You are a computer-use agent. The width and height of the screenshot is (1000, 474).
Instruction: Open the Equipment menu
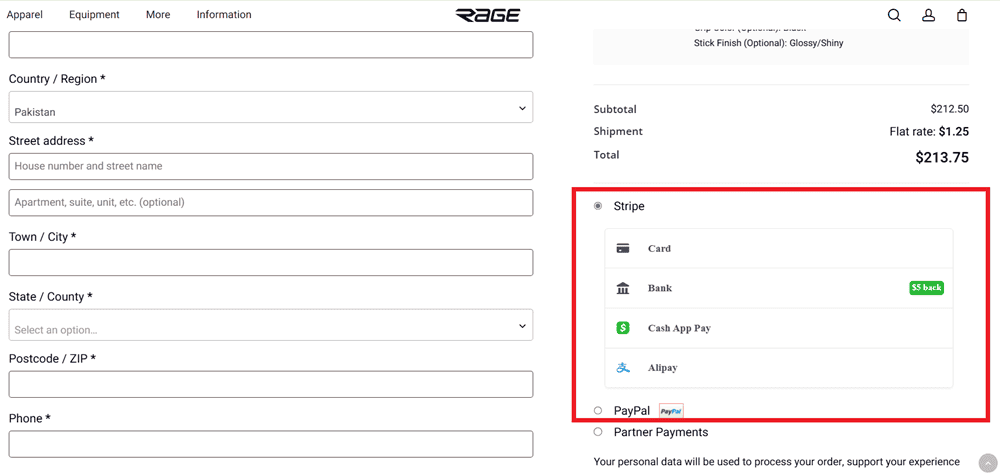[x=94, y=15]
